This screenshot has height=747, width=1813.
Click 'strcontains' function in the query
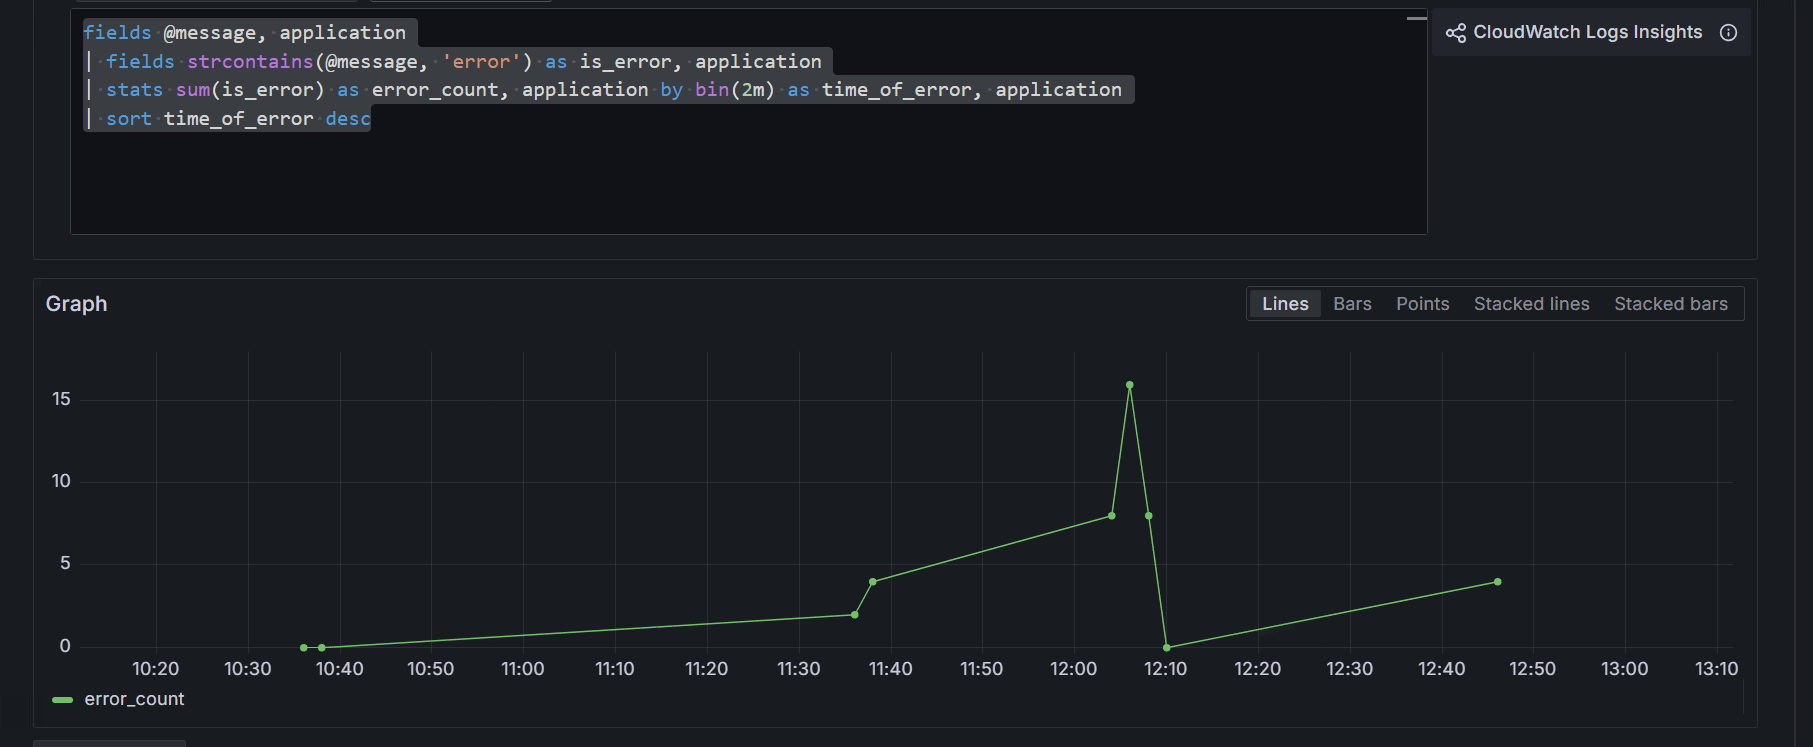(x=250, y=62)
